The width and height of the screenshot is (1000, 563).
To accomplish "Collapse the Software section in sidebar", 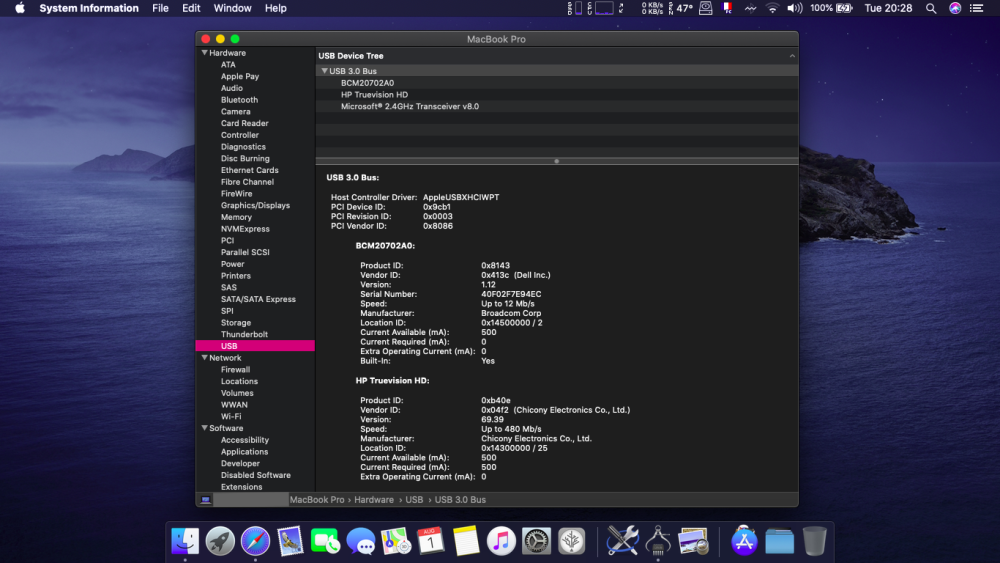I will [x=205, y=428].
